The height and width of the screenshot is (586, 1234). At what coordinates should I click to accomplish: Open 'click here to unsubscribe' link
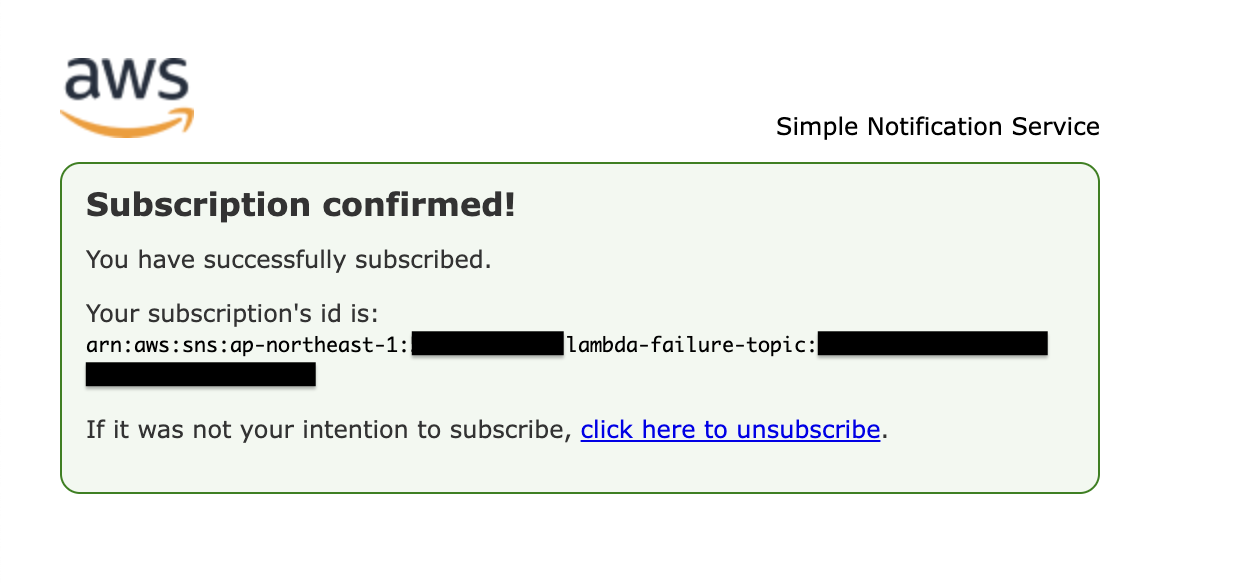tap(730, 429)
